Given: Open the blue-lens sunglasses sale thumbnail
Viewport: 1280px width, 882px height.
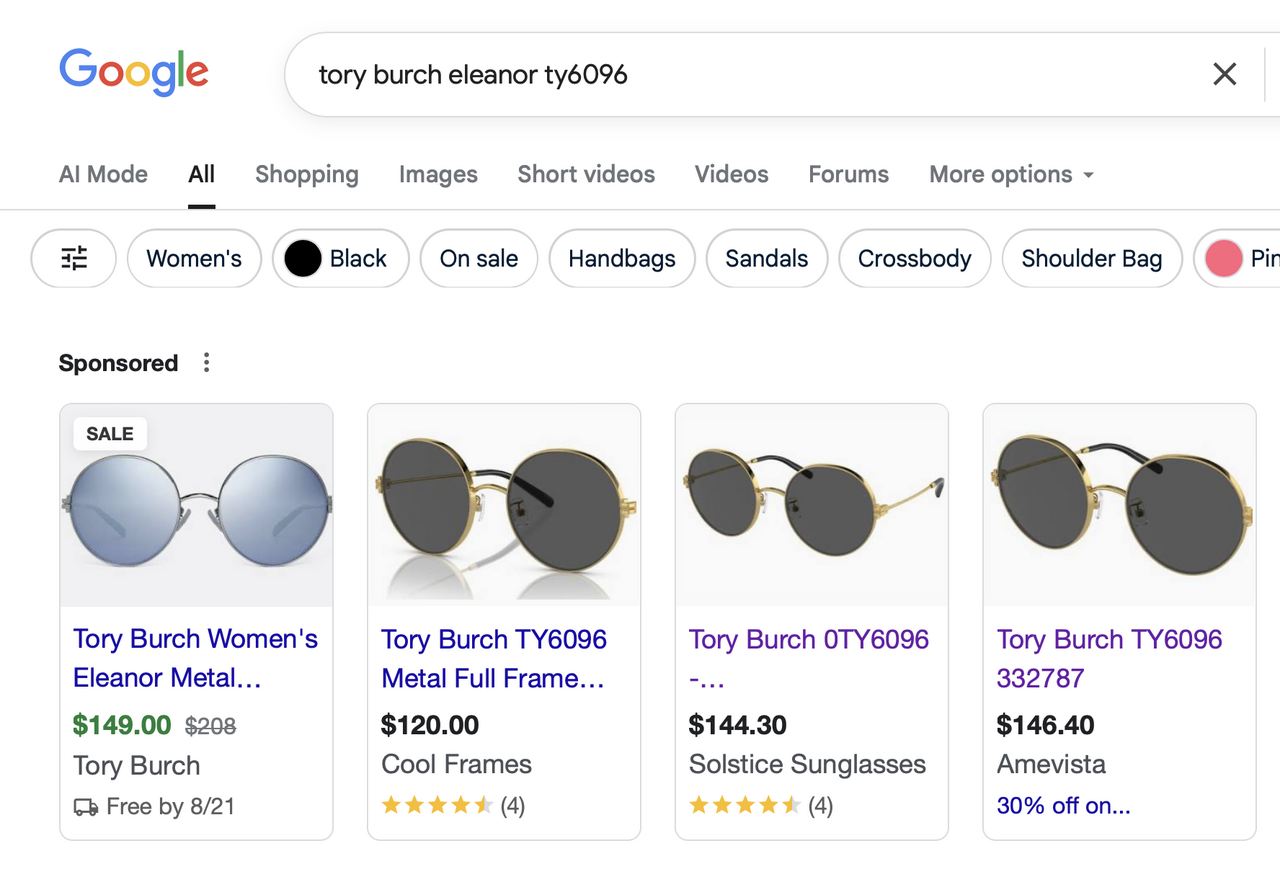Looking at the screenshot, I should tap(196, 505).
